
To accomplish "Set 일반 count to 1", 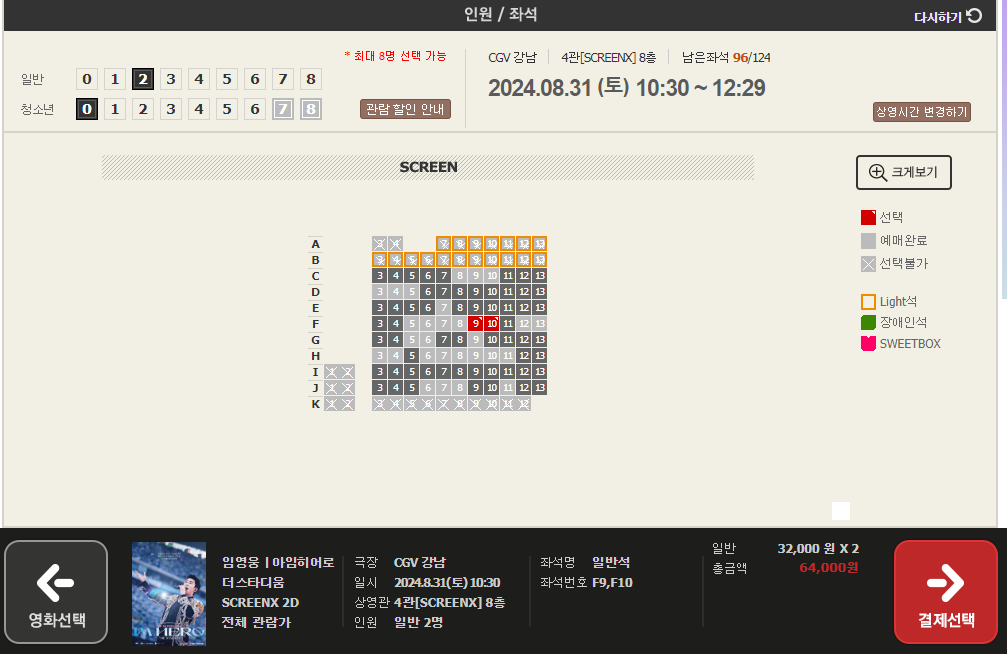I will [115, 79].
